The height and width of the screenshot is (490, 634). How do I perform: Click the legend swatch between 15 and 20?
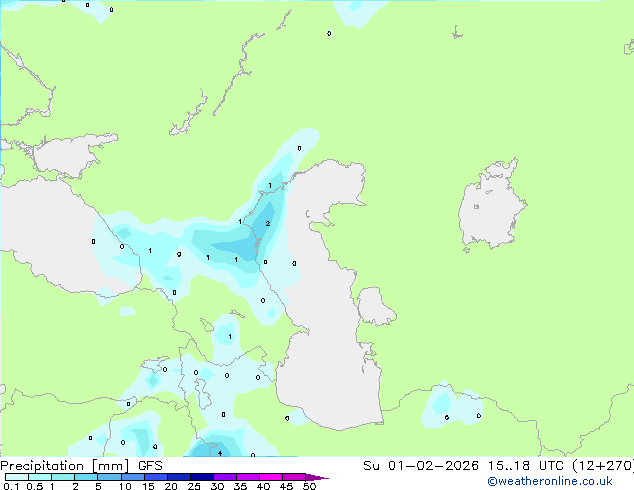155,477
